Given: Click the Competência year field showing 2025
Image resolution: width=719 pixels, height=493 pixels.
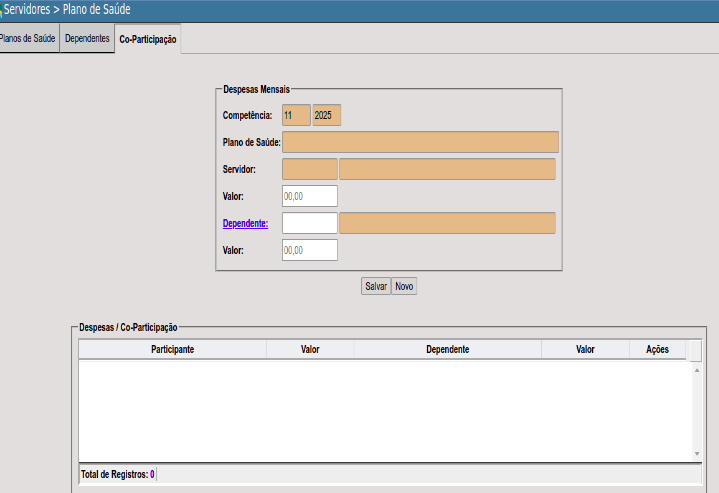Looking at the screenshot, I should (x=327, y=115).
